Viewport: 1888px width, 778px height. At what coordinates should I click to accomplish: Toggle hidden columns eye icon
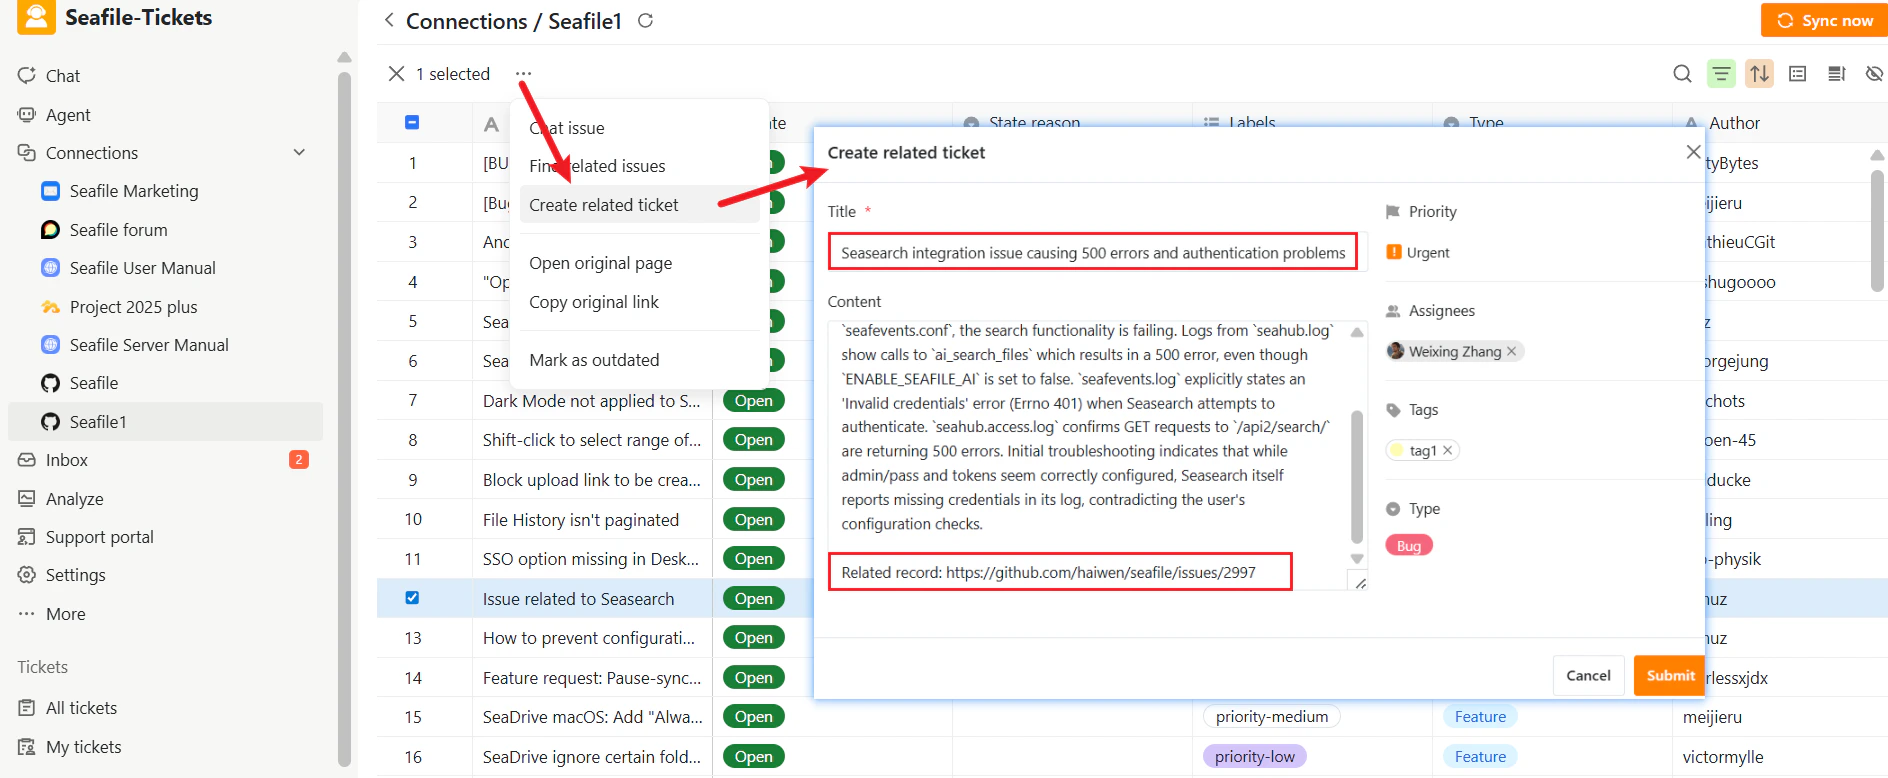(1875, 74)
